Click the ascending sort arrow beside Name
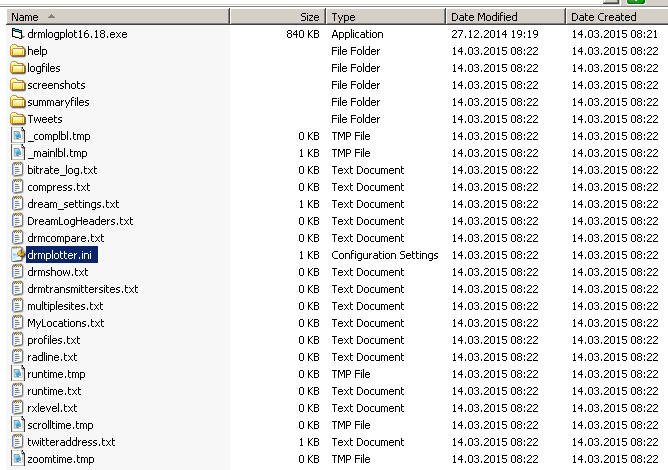Screen dimensions: 668x470 [x=51, y=16]
